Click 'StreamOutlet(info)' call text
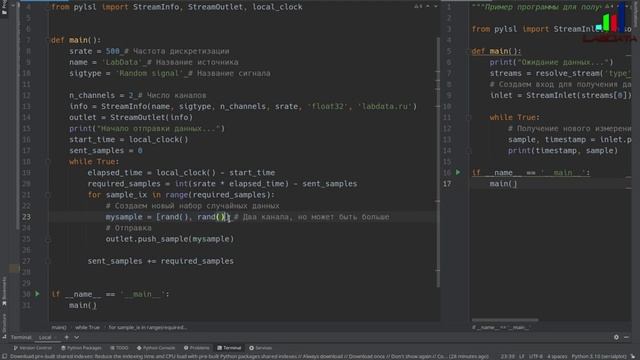The width and height of the screenshot is (640, 360). tap(151, 118)
